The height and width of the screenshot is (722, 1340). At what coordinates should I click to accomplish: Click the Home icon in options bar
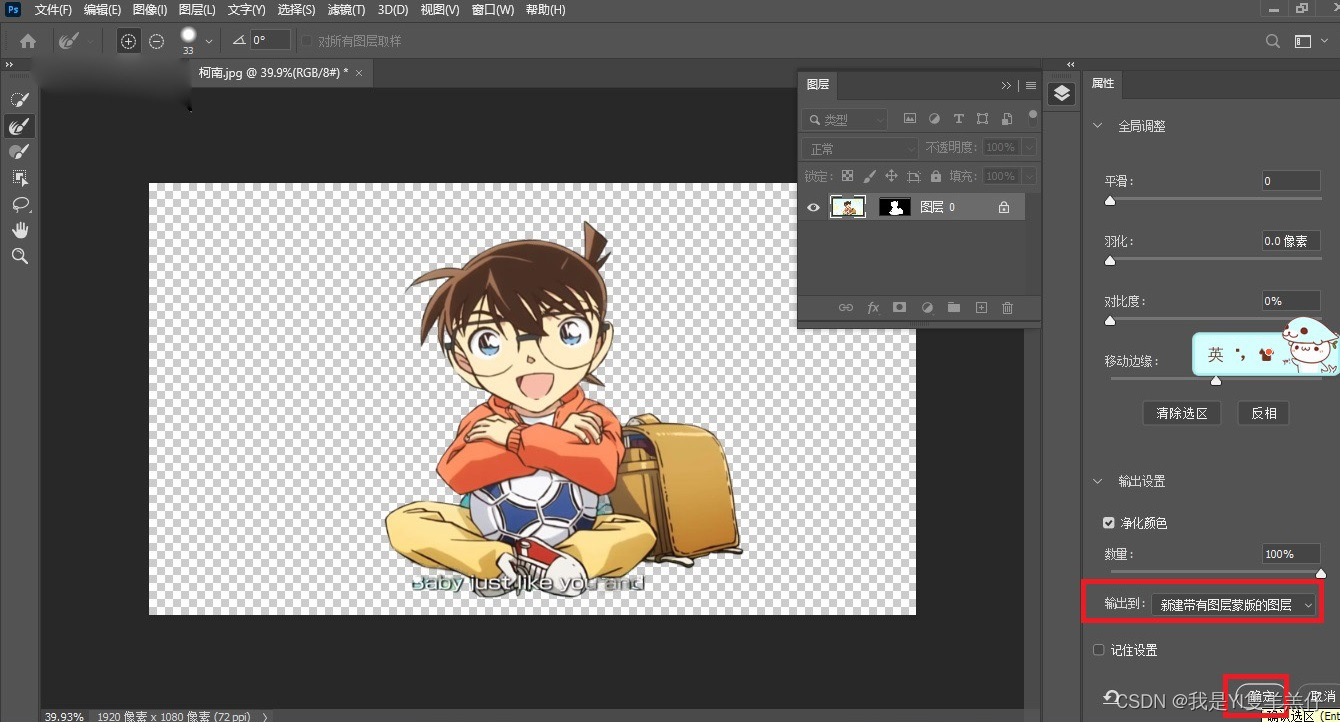tap(28, 41)
